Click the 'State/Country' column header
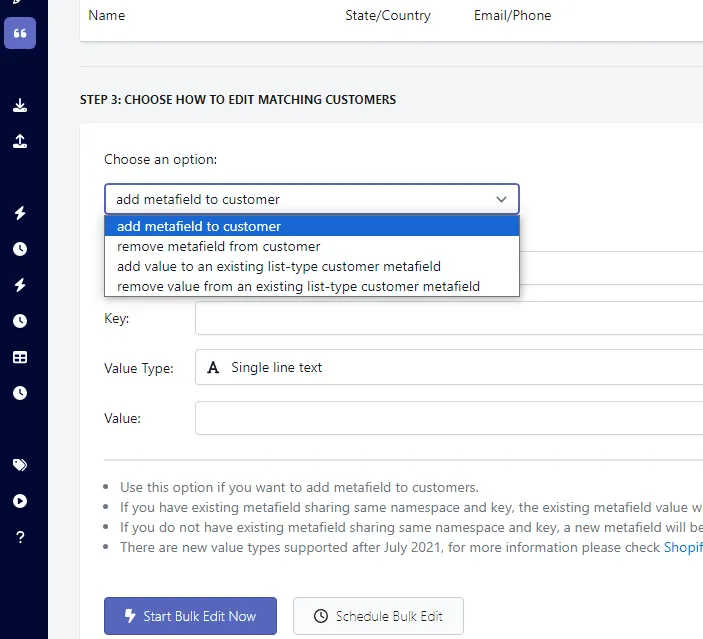The height and width of the screenshot is (639, 703). [x=388, y=16]
